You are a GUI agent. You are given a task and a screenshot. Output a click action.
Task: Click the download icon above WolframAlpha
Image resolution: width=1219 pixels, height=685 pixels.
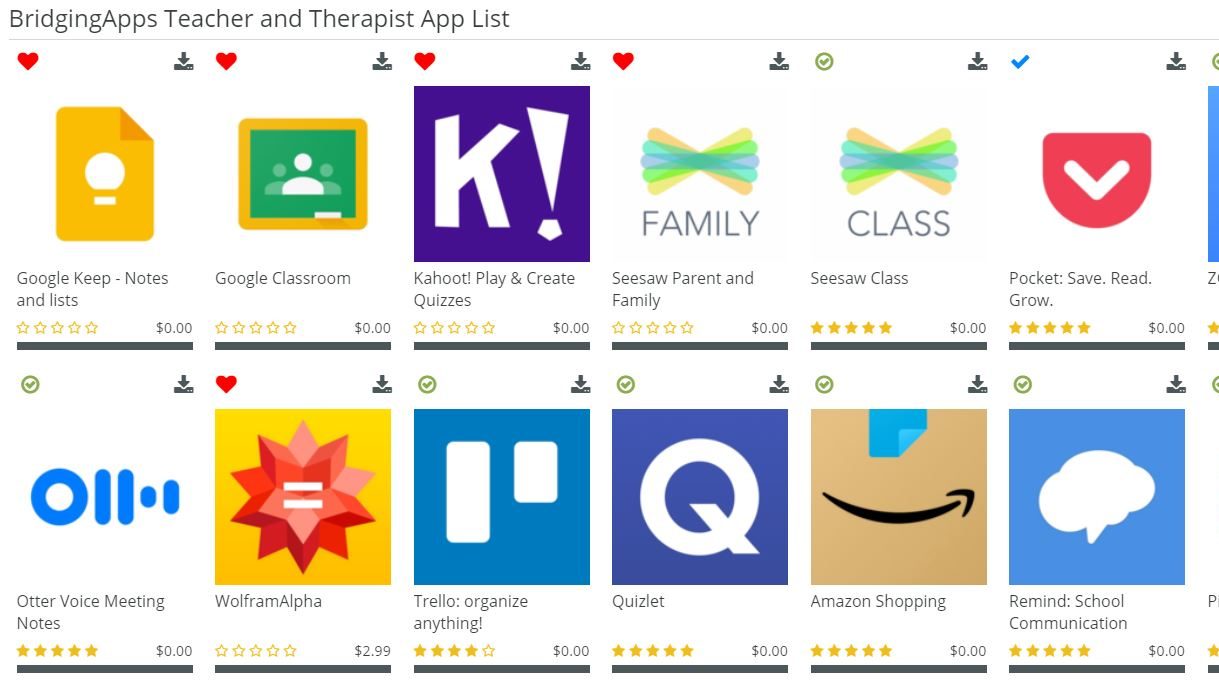pyautogui.click(x=382, y=385)
